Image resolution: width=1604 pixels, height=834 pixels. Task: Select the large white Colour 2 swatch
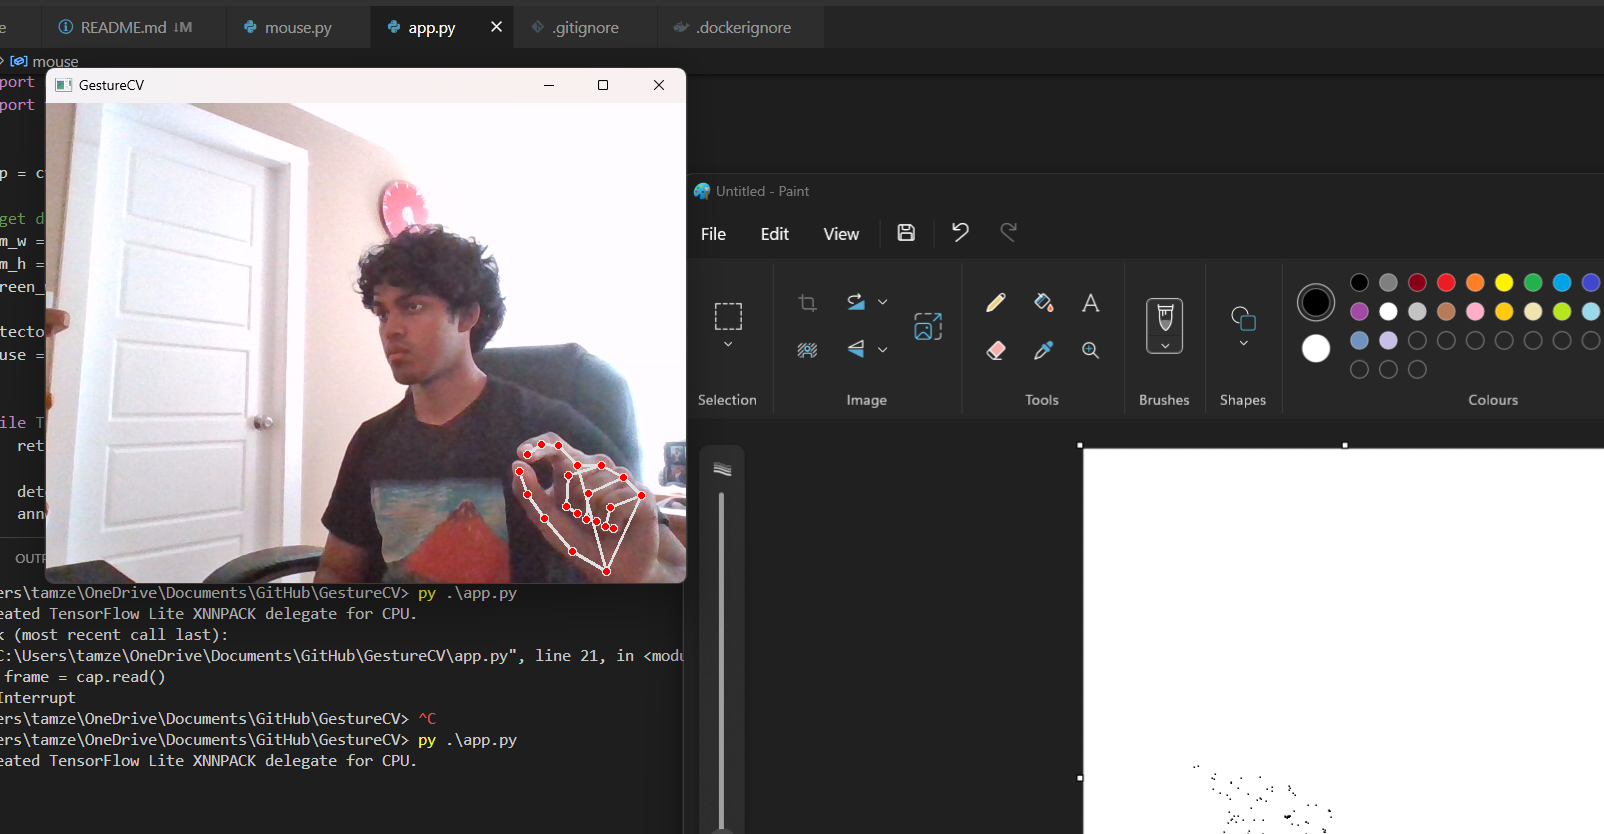(1316, 348)
